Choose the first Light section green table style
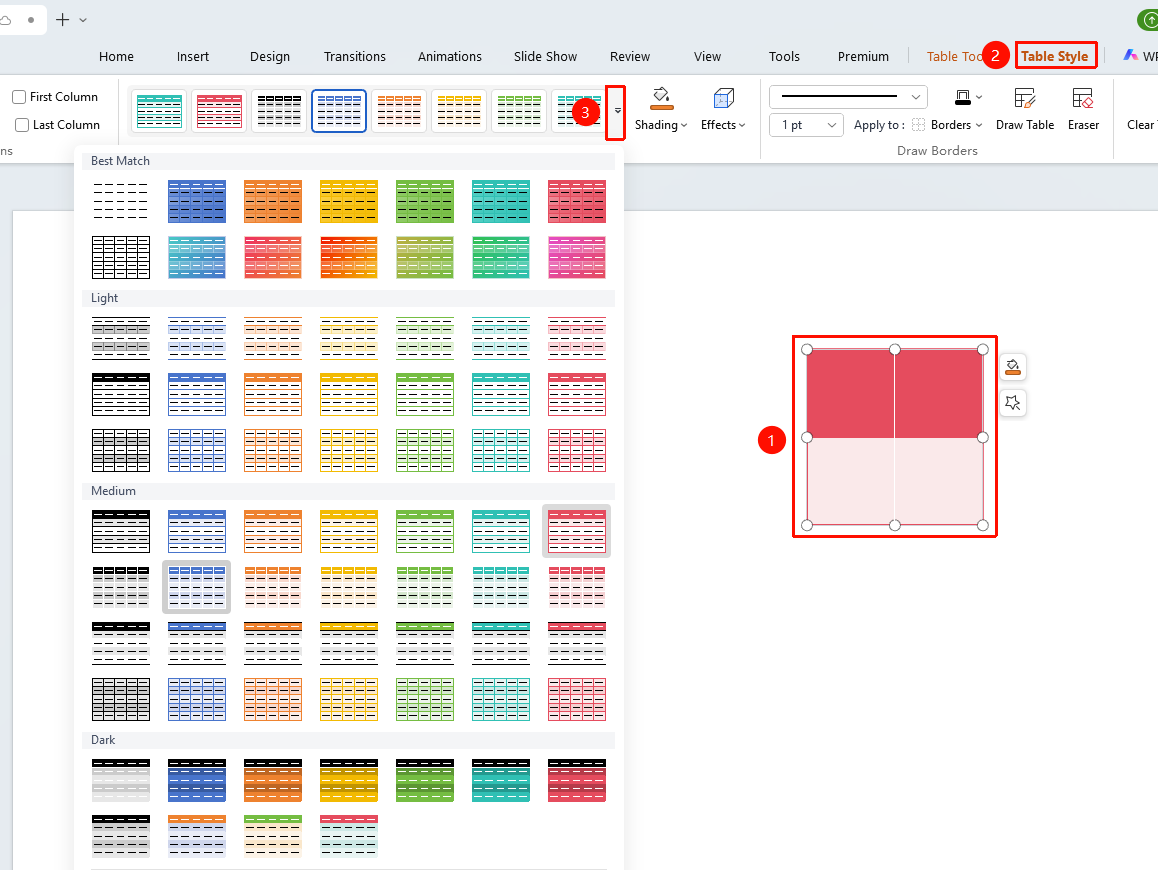This screenshot has width=1158, height=870. tap(425, 338)
